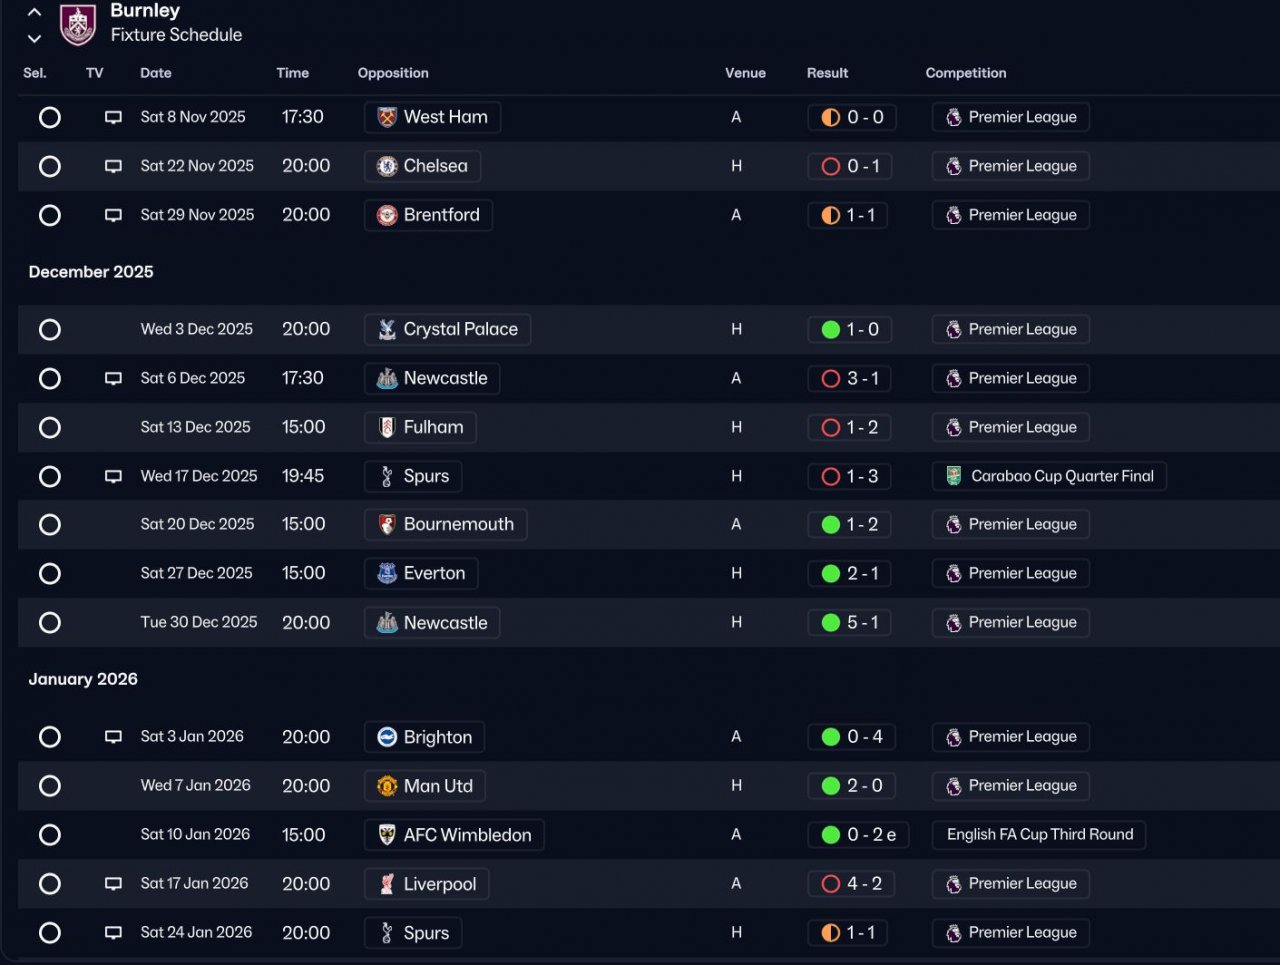Viewport: 1280px width, 965px height.
Task: Click the West Ham club badge
Action: point(387,117)
